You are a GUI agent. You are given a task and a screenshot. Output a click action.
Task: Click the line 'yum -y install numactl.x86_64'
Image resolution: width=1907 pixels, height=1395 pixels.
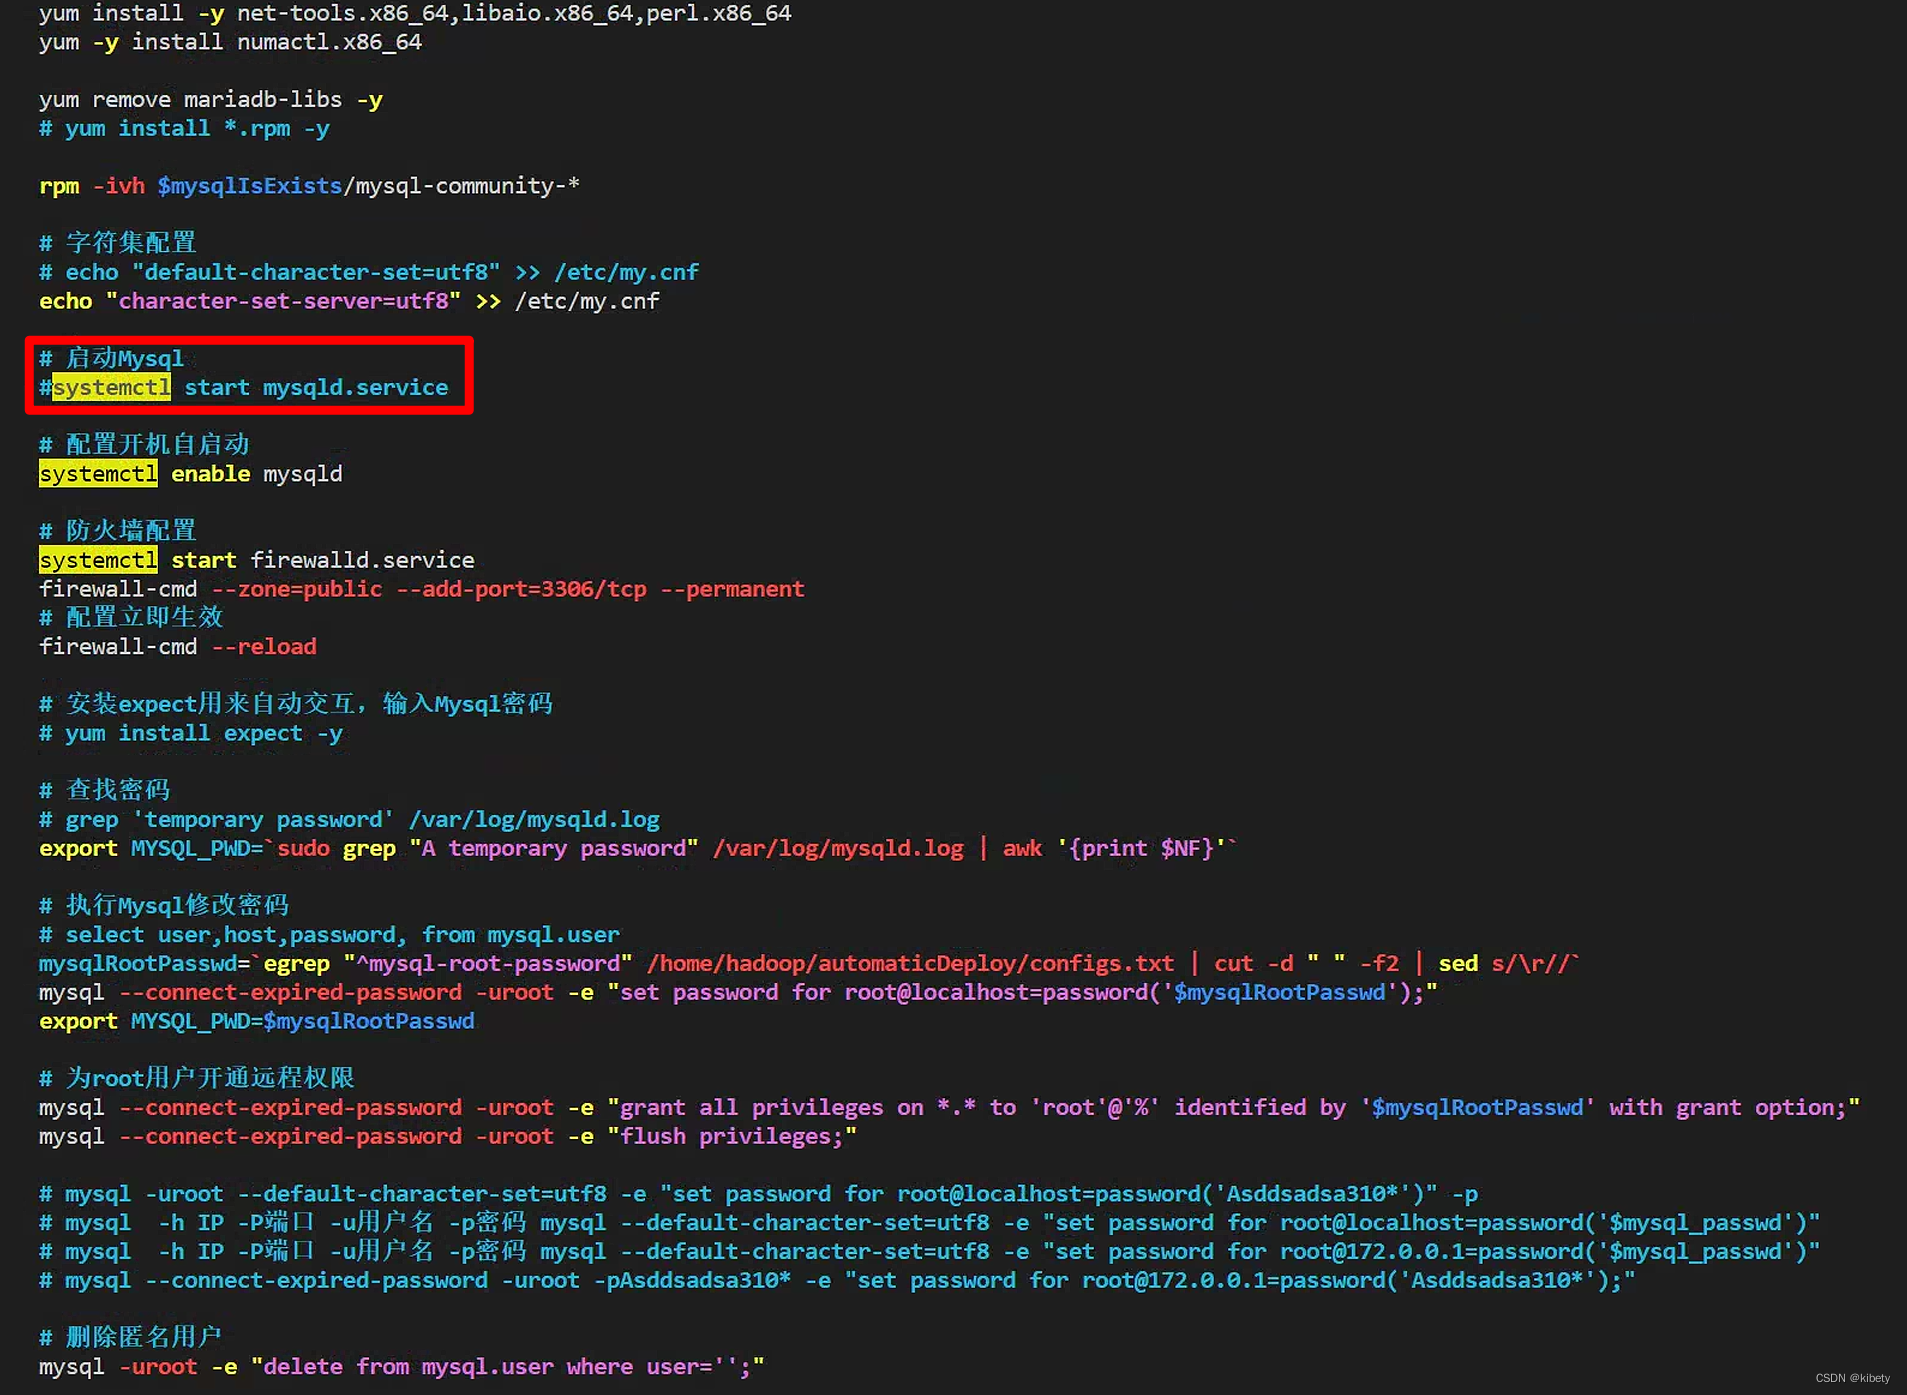230,42
